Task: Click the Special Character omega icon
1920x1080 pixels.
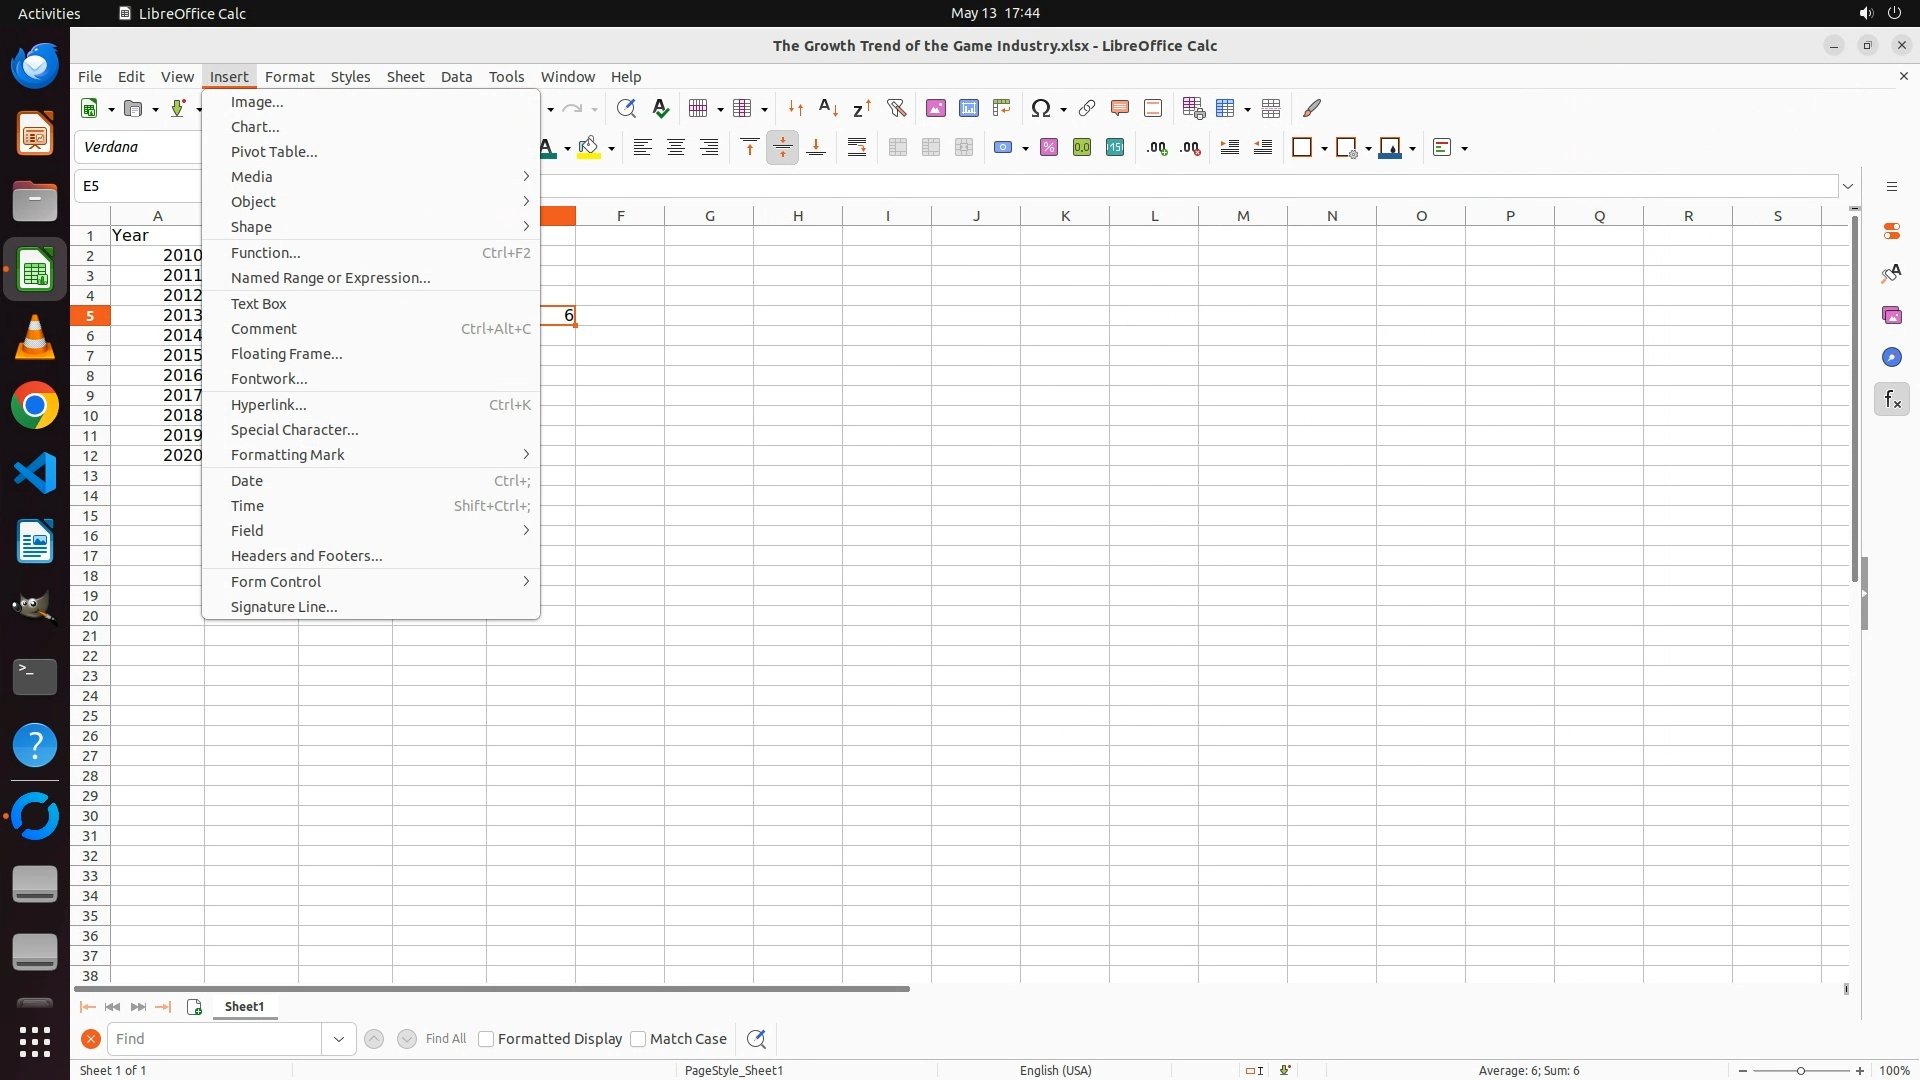Action: pos(1041,108)
